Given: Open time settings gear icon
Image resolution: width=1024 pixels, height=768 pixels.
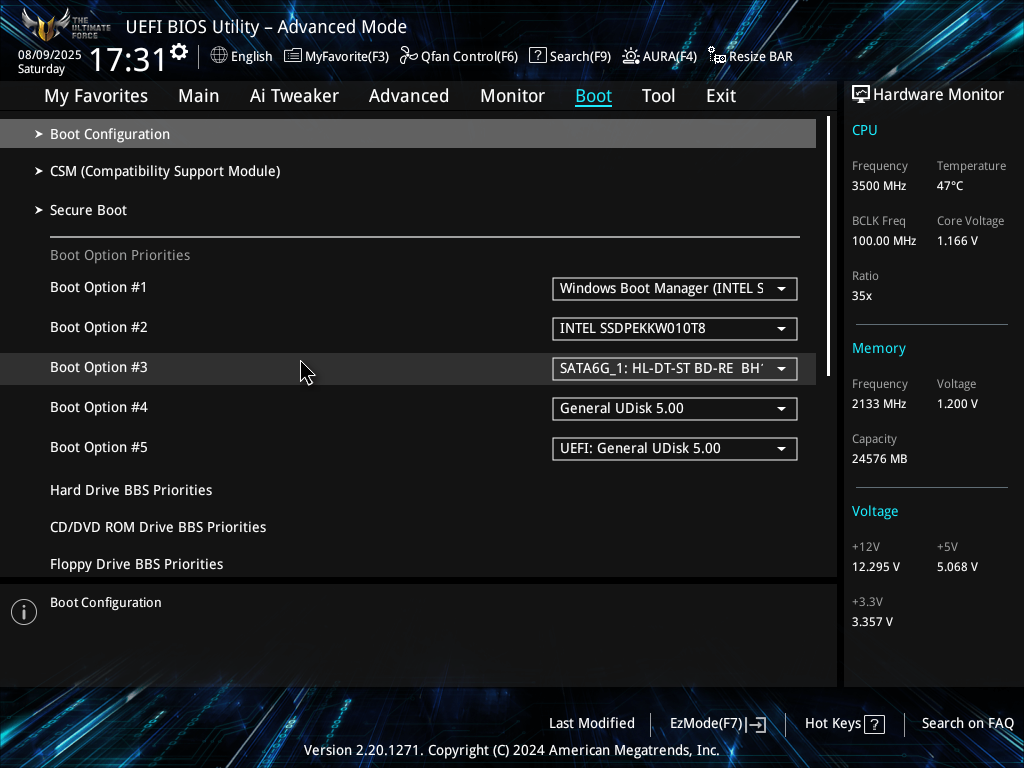Looking at the screenshot, I should pyautogui.click(x=179, y=52).
